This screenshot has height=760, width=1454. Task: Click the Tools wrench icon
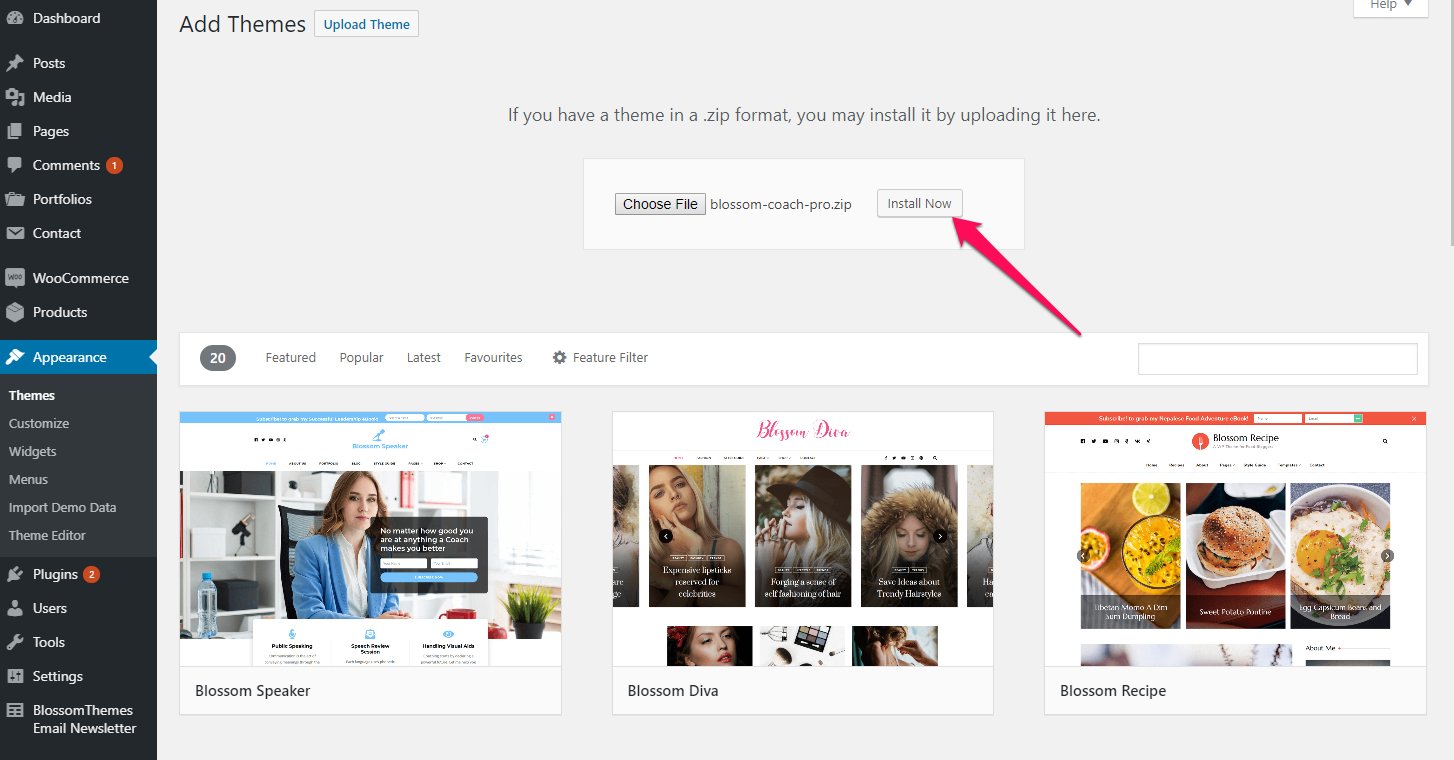click(15, 642)
